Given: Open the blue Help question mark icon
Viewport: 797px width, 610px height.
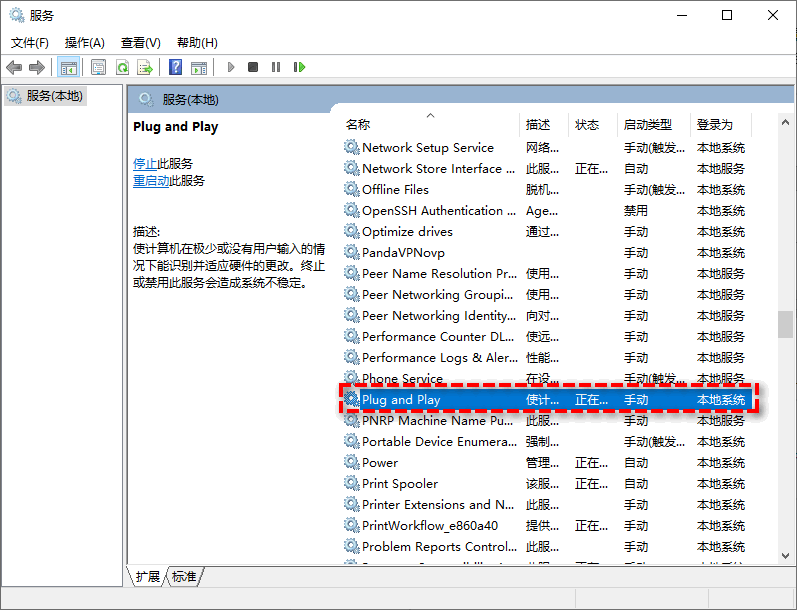Looking at the screenshot, I should tap(175, 67).
